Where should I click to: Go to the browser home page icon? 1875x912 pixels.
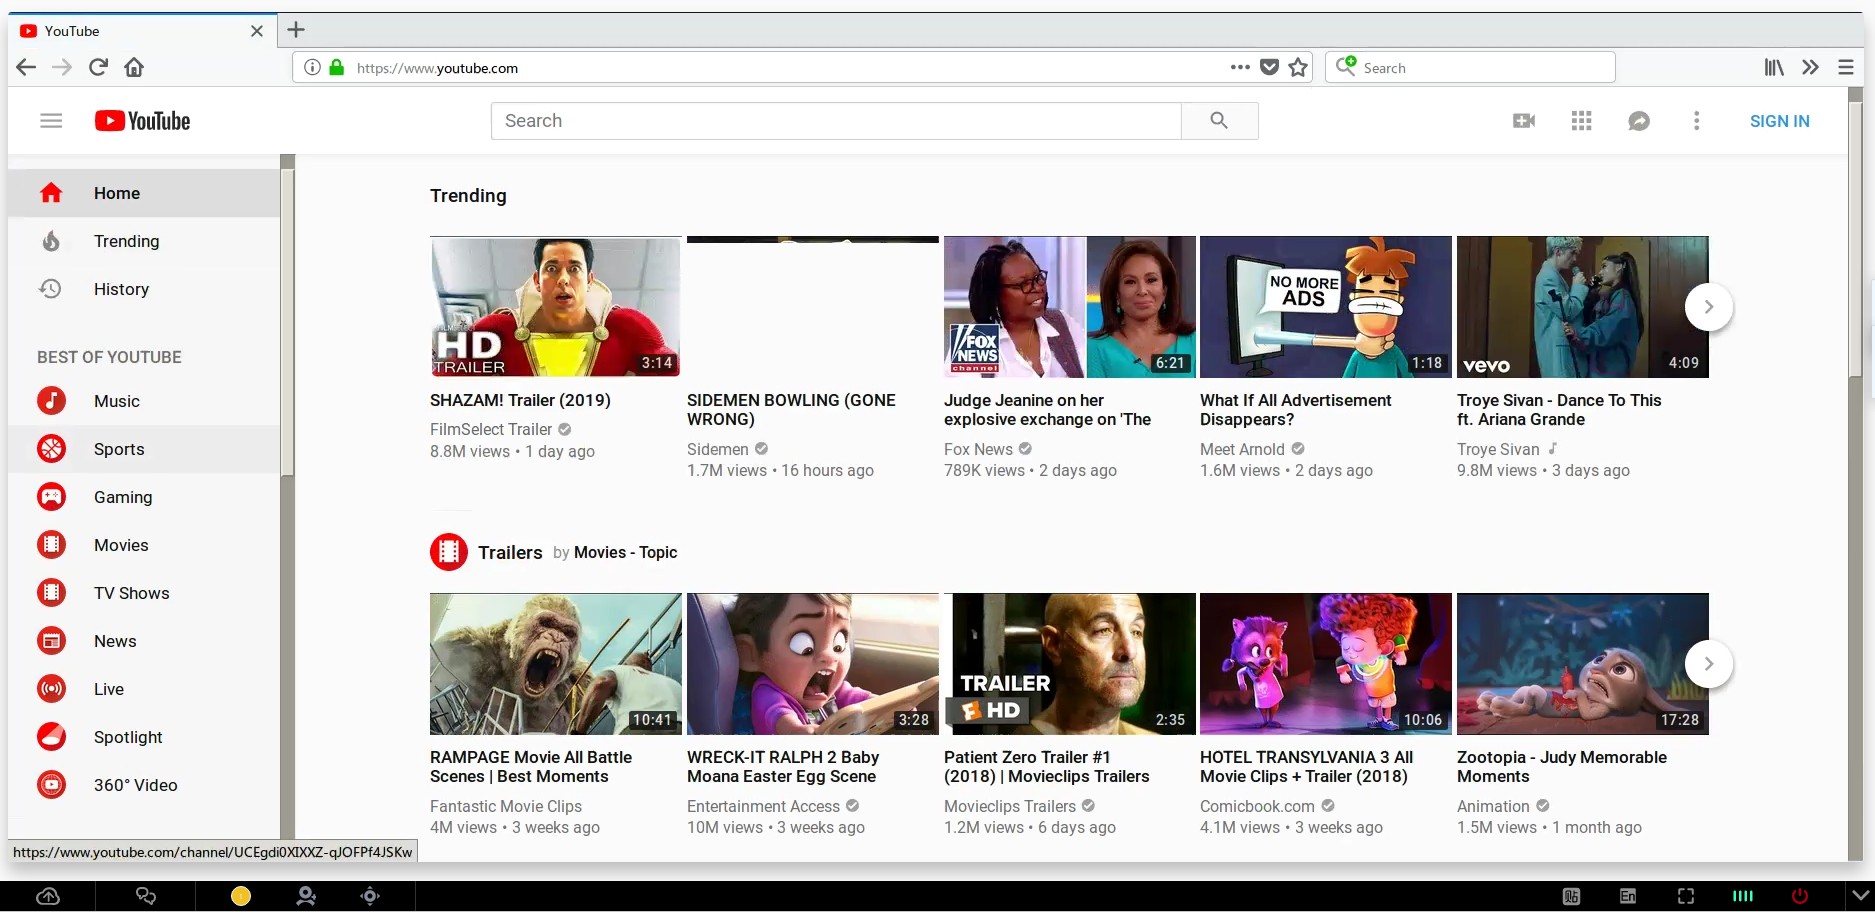134,67
